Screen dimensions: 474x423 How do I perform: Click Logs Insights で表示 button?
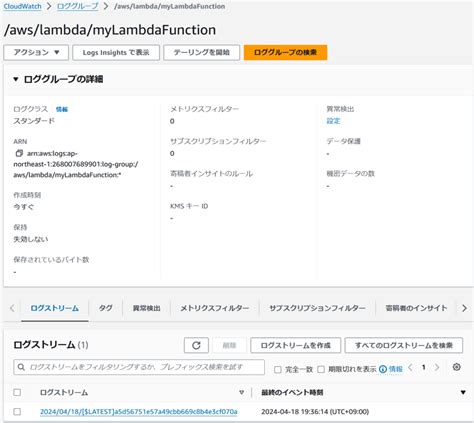pos(116,52)
